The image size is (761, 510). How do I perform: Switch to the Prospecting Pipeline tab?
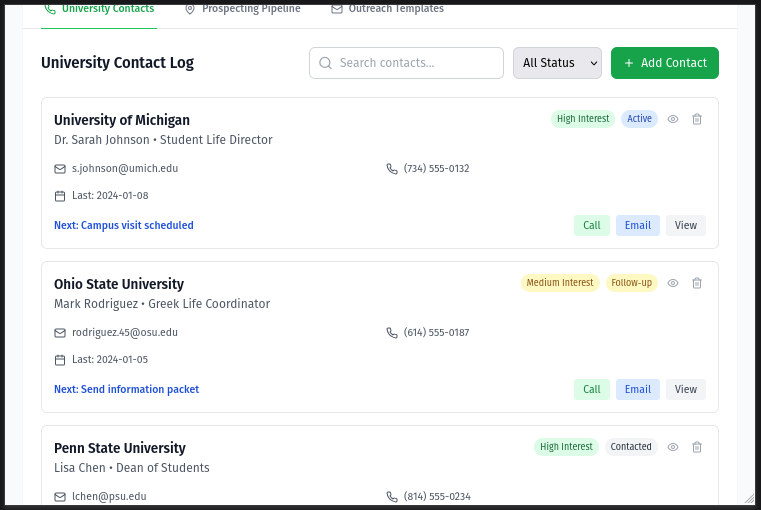(250, 9)
